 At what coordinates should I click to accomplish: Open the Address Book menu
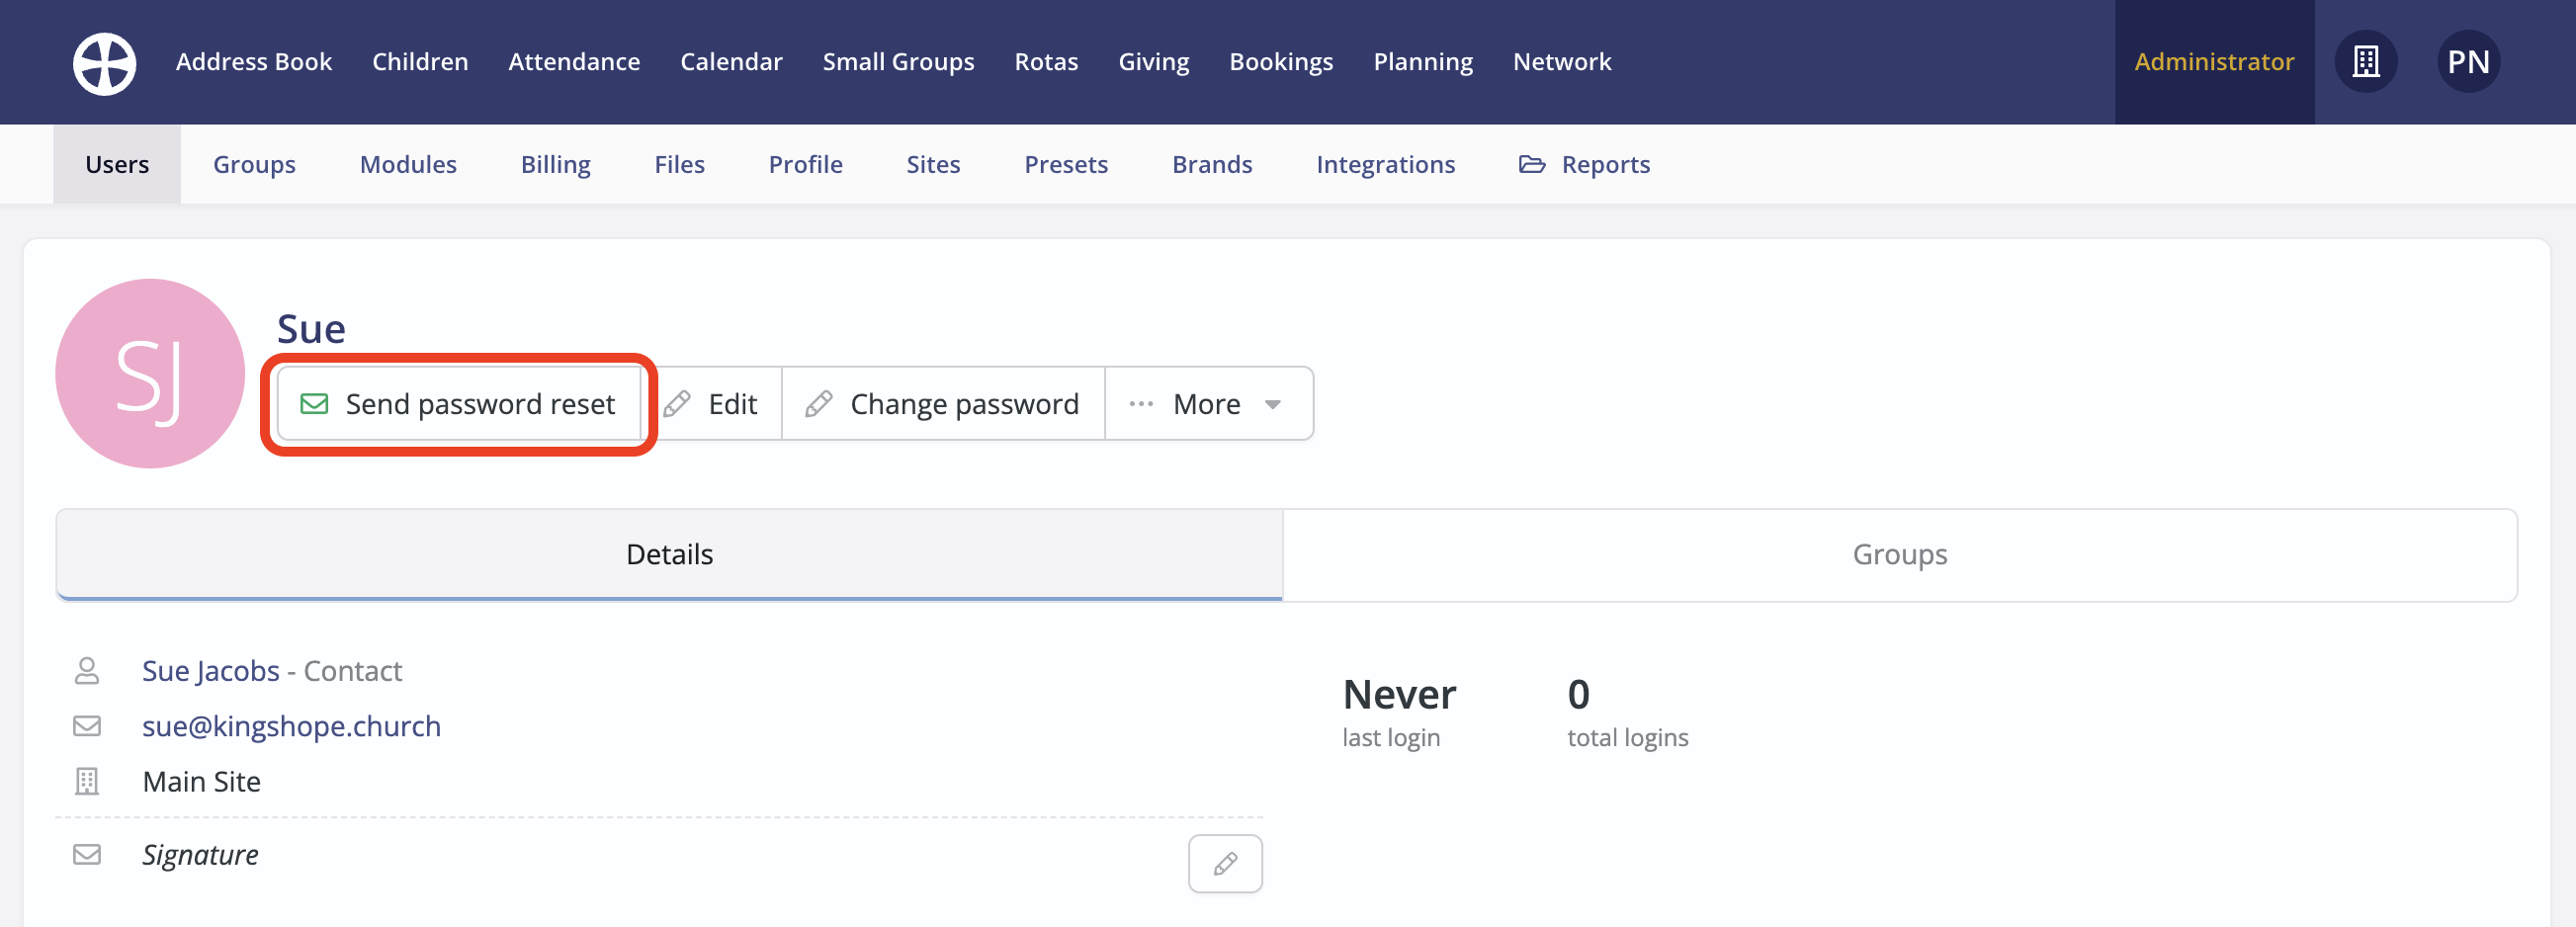click(254, 61)
